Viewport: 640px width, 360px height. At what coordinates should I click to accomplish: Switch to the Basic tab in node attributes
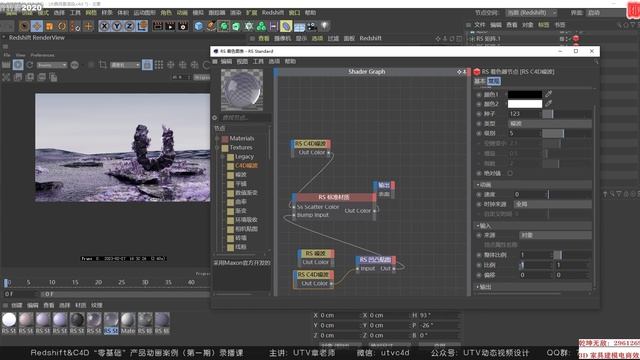(479, 81)
